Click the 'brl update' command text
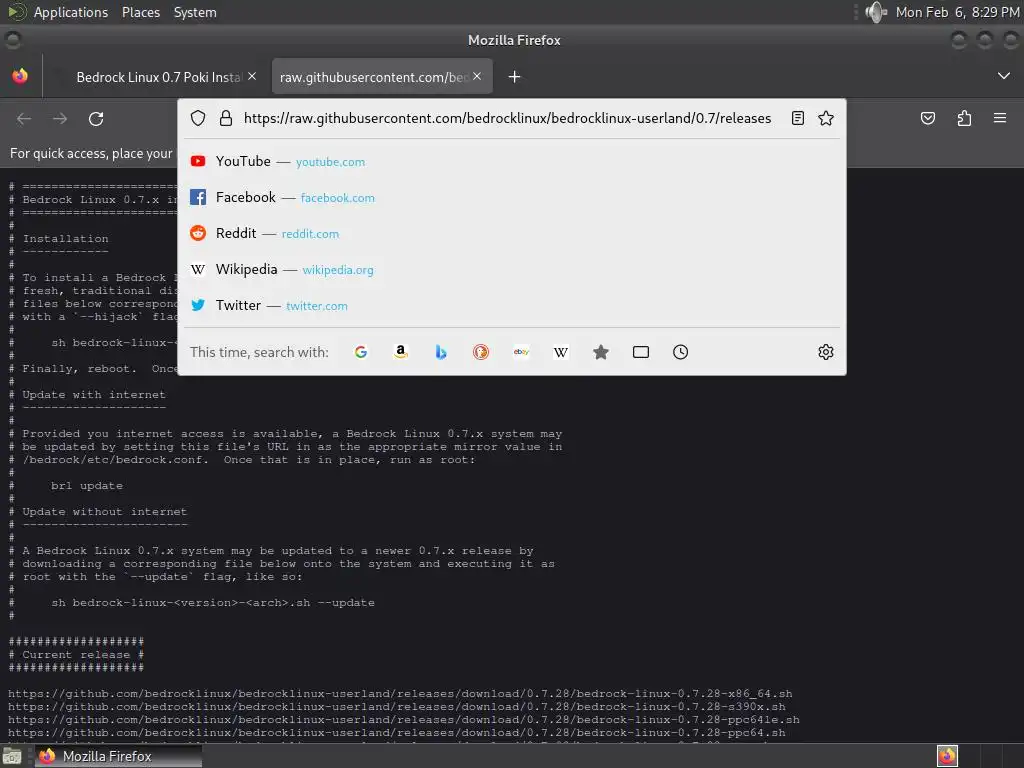This screenshot has width=1024, height=768. [x=87, y=486]
